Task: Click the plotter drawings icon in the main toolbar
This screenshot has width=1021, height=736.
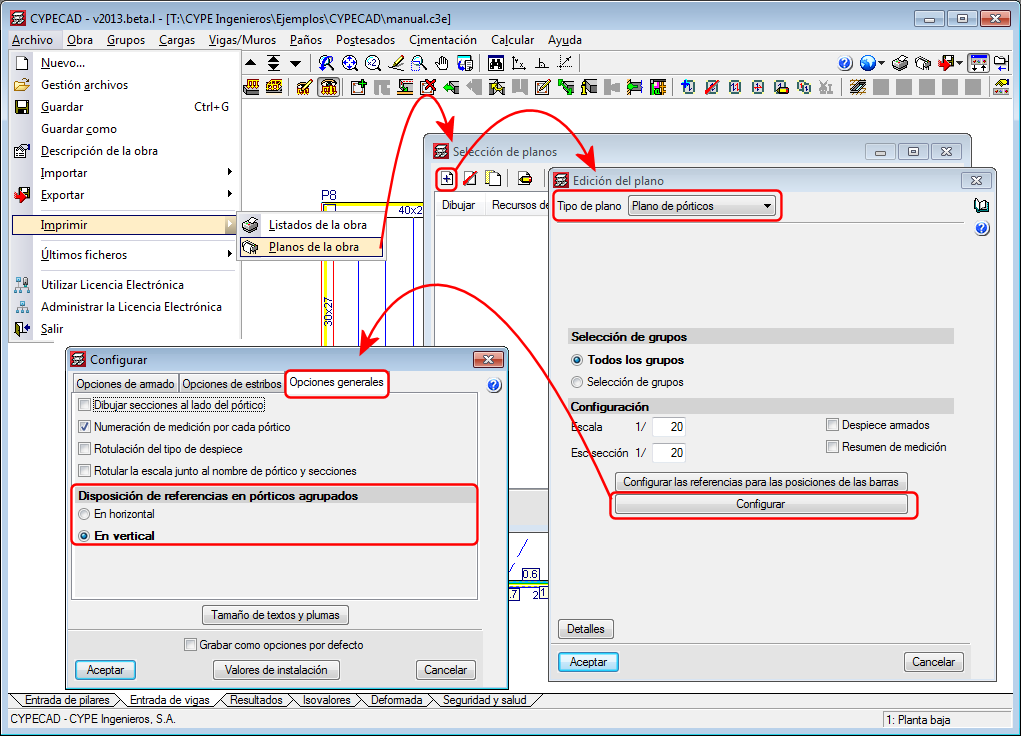Action: tap(923, 63)
